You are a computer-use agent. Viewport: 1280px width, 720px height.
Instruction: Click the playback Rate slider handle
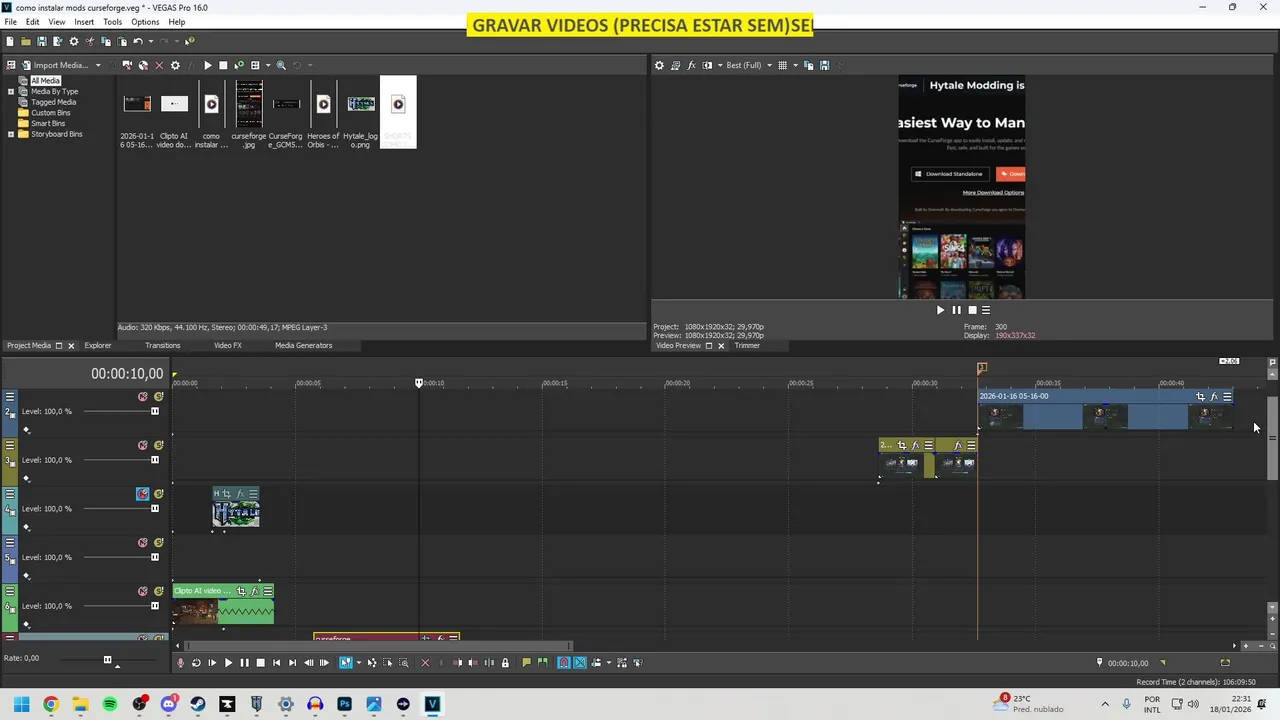(x=108, y=660)
